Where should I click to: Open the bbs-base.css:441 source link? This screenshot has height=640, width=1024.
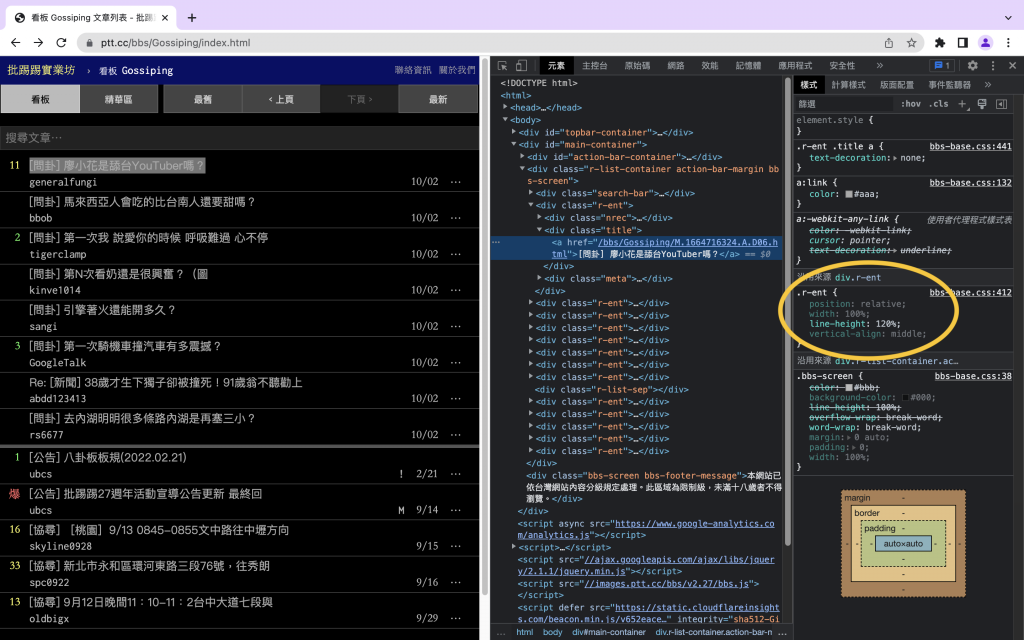tap(970, 146)
